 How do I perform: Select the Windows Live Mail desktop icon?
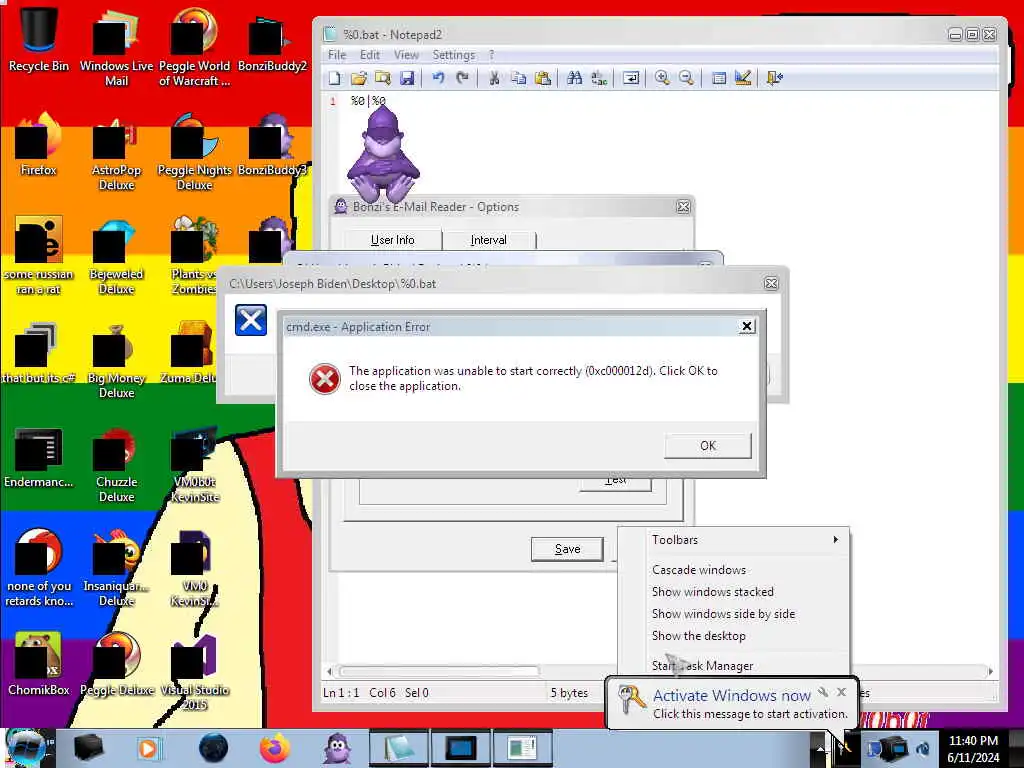coord(116,47)
